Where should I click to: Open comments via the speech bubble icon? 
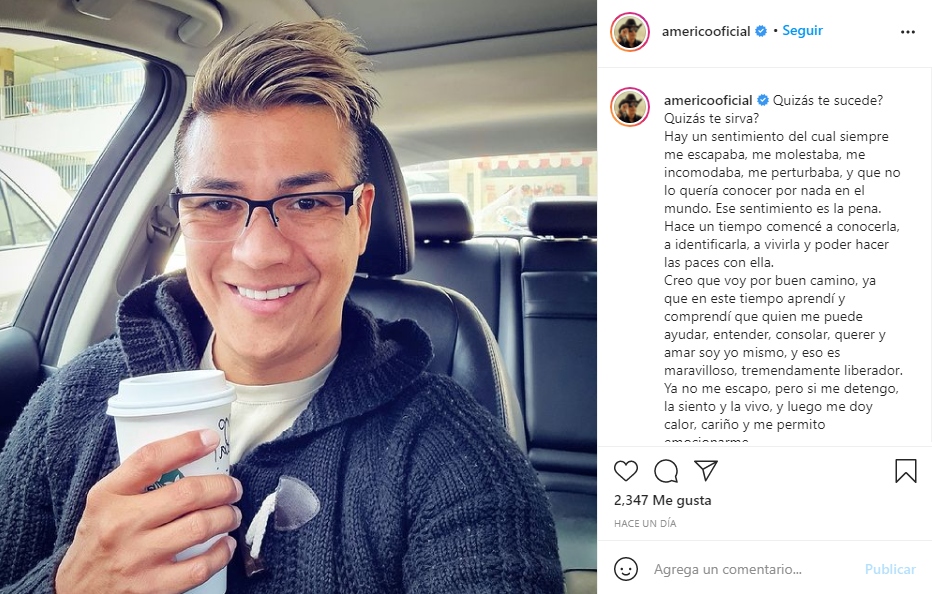666,471
